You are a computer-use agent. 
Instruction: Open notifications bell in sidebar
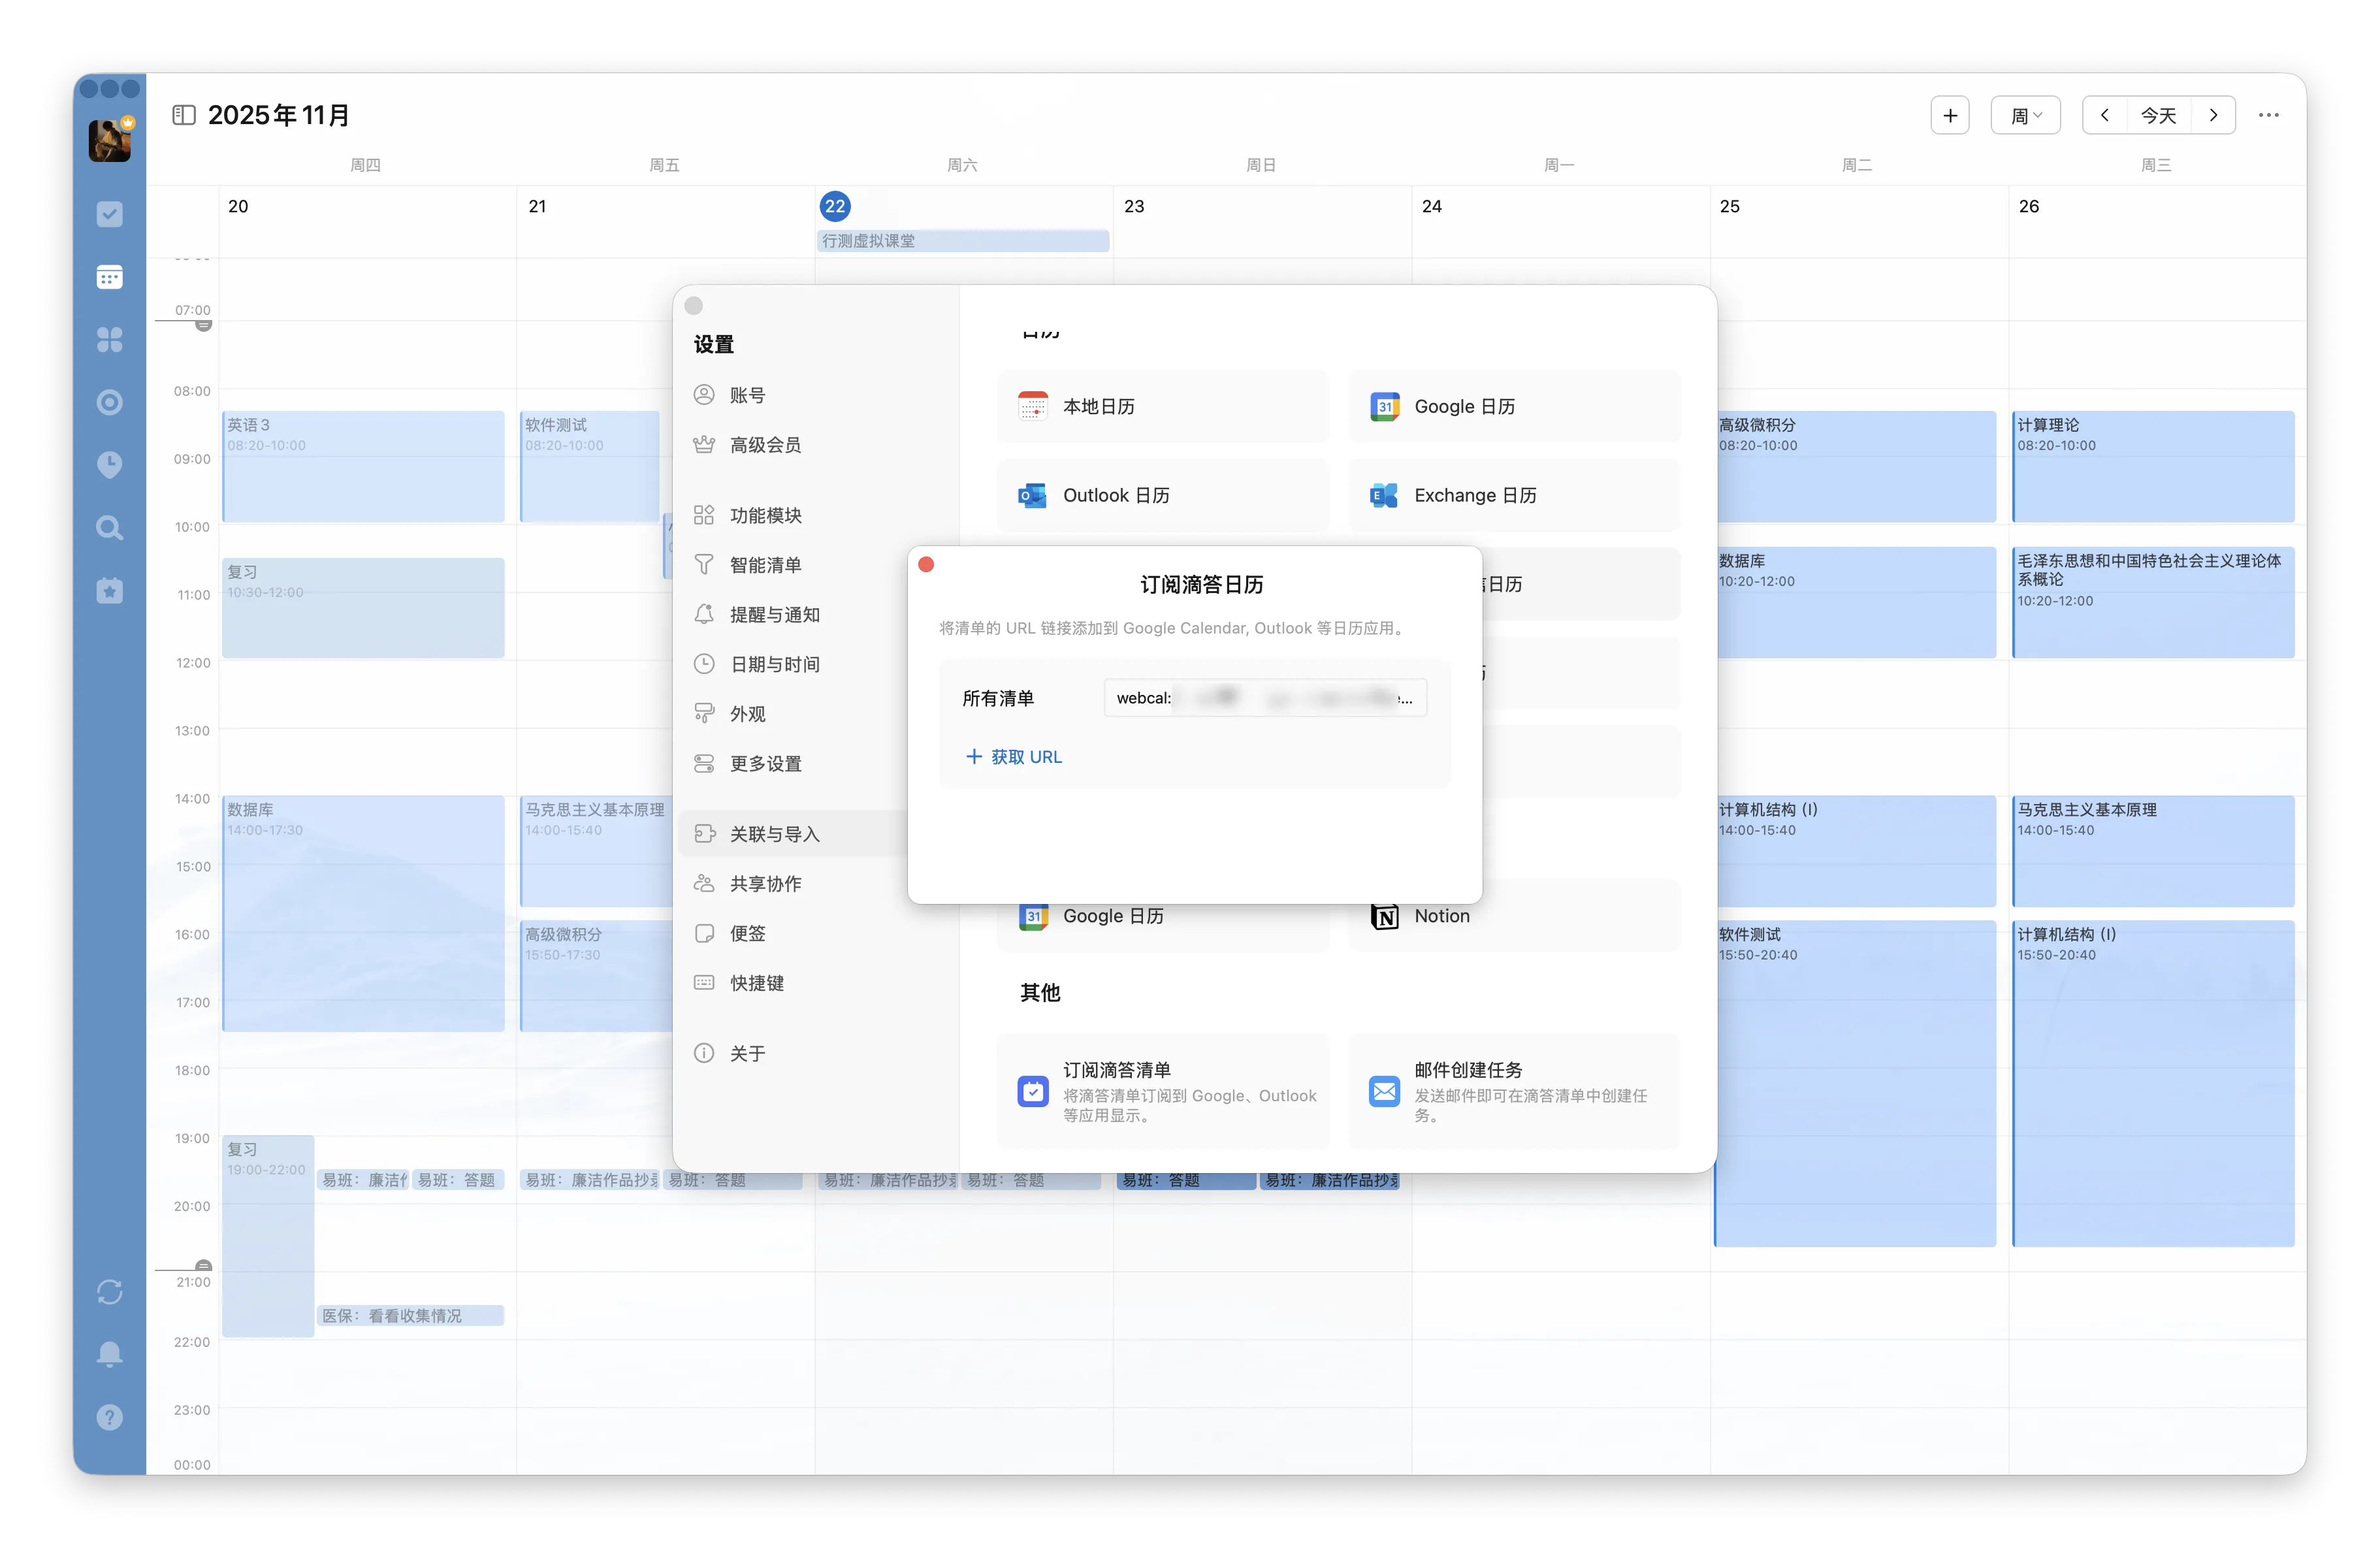(109, 1354)
